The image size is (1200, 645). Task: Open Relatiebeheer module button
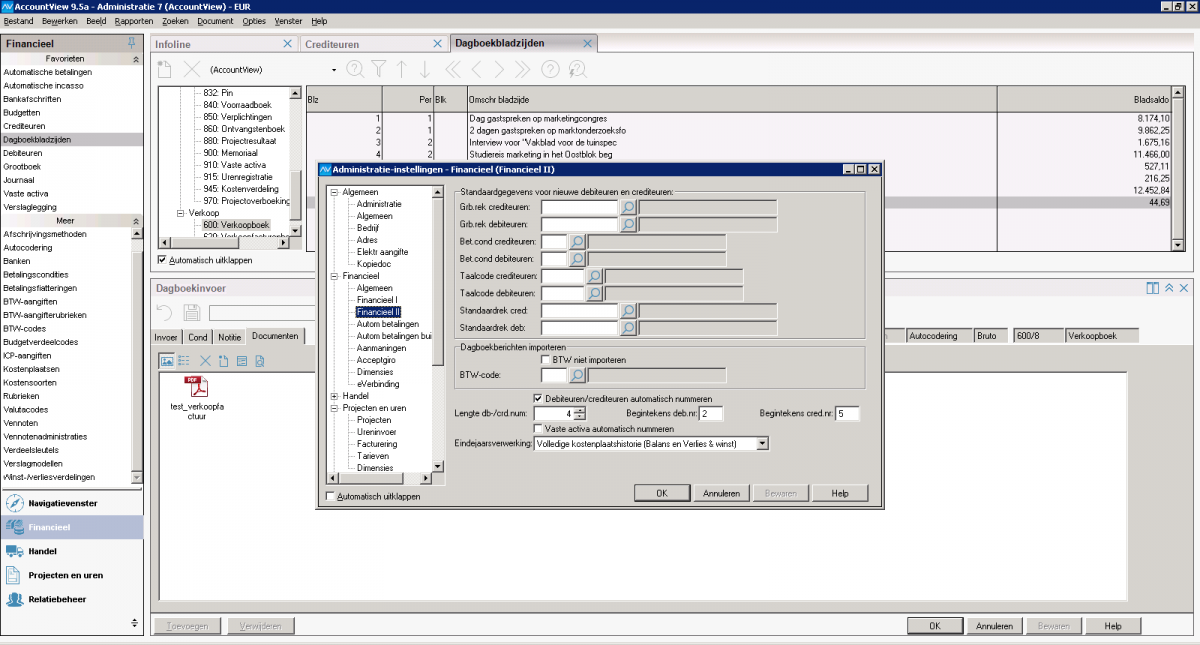72,599
